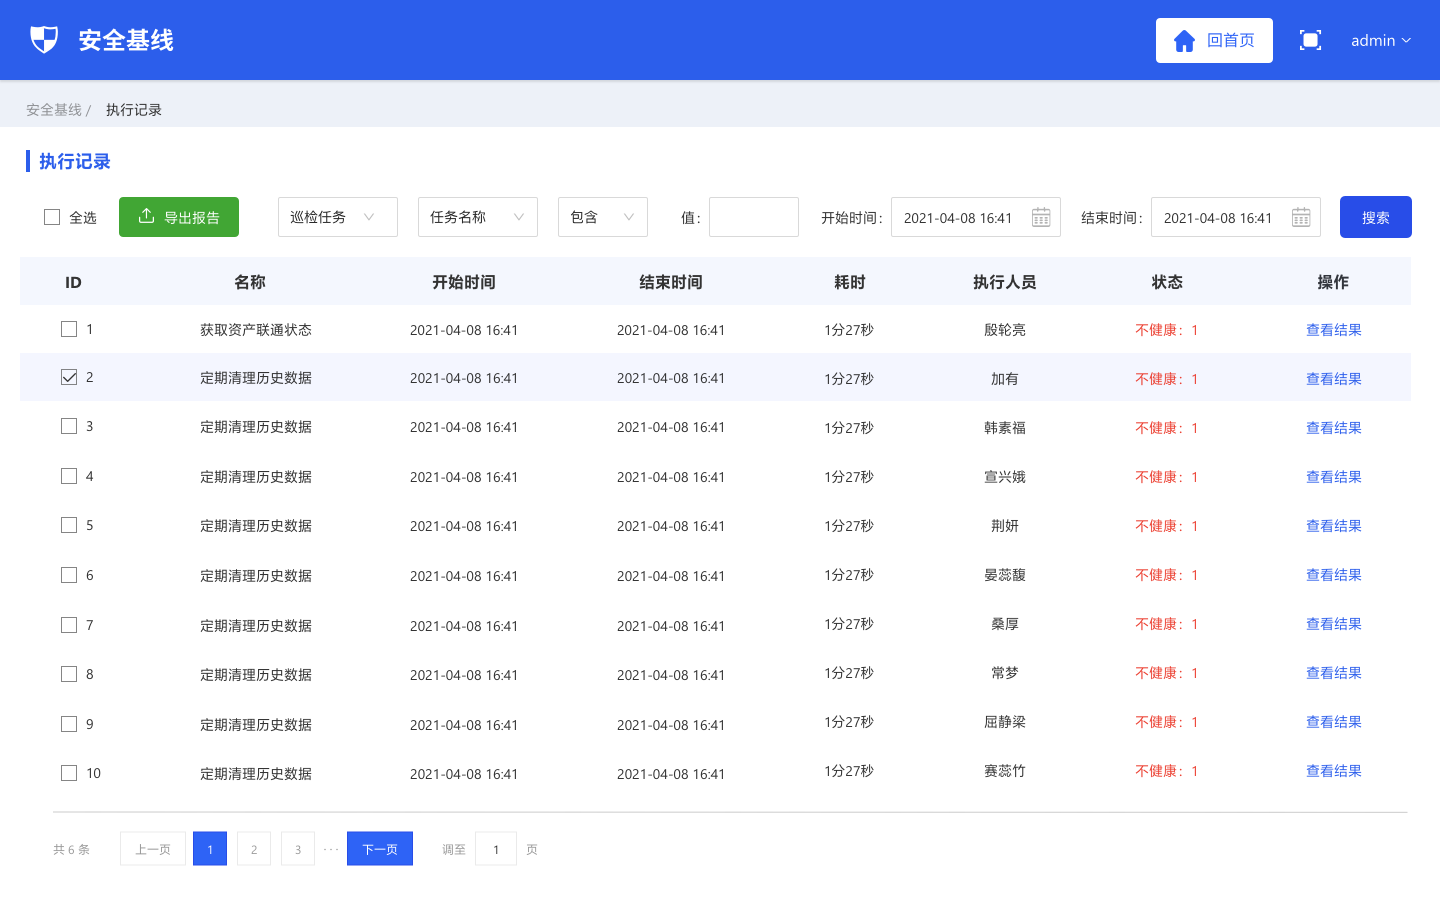This screenshot has width=1440, height=900.
Task: Check the row 6 checkbox
Action: point(69,575)
